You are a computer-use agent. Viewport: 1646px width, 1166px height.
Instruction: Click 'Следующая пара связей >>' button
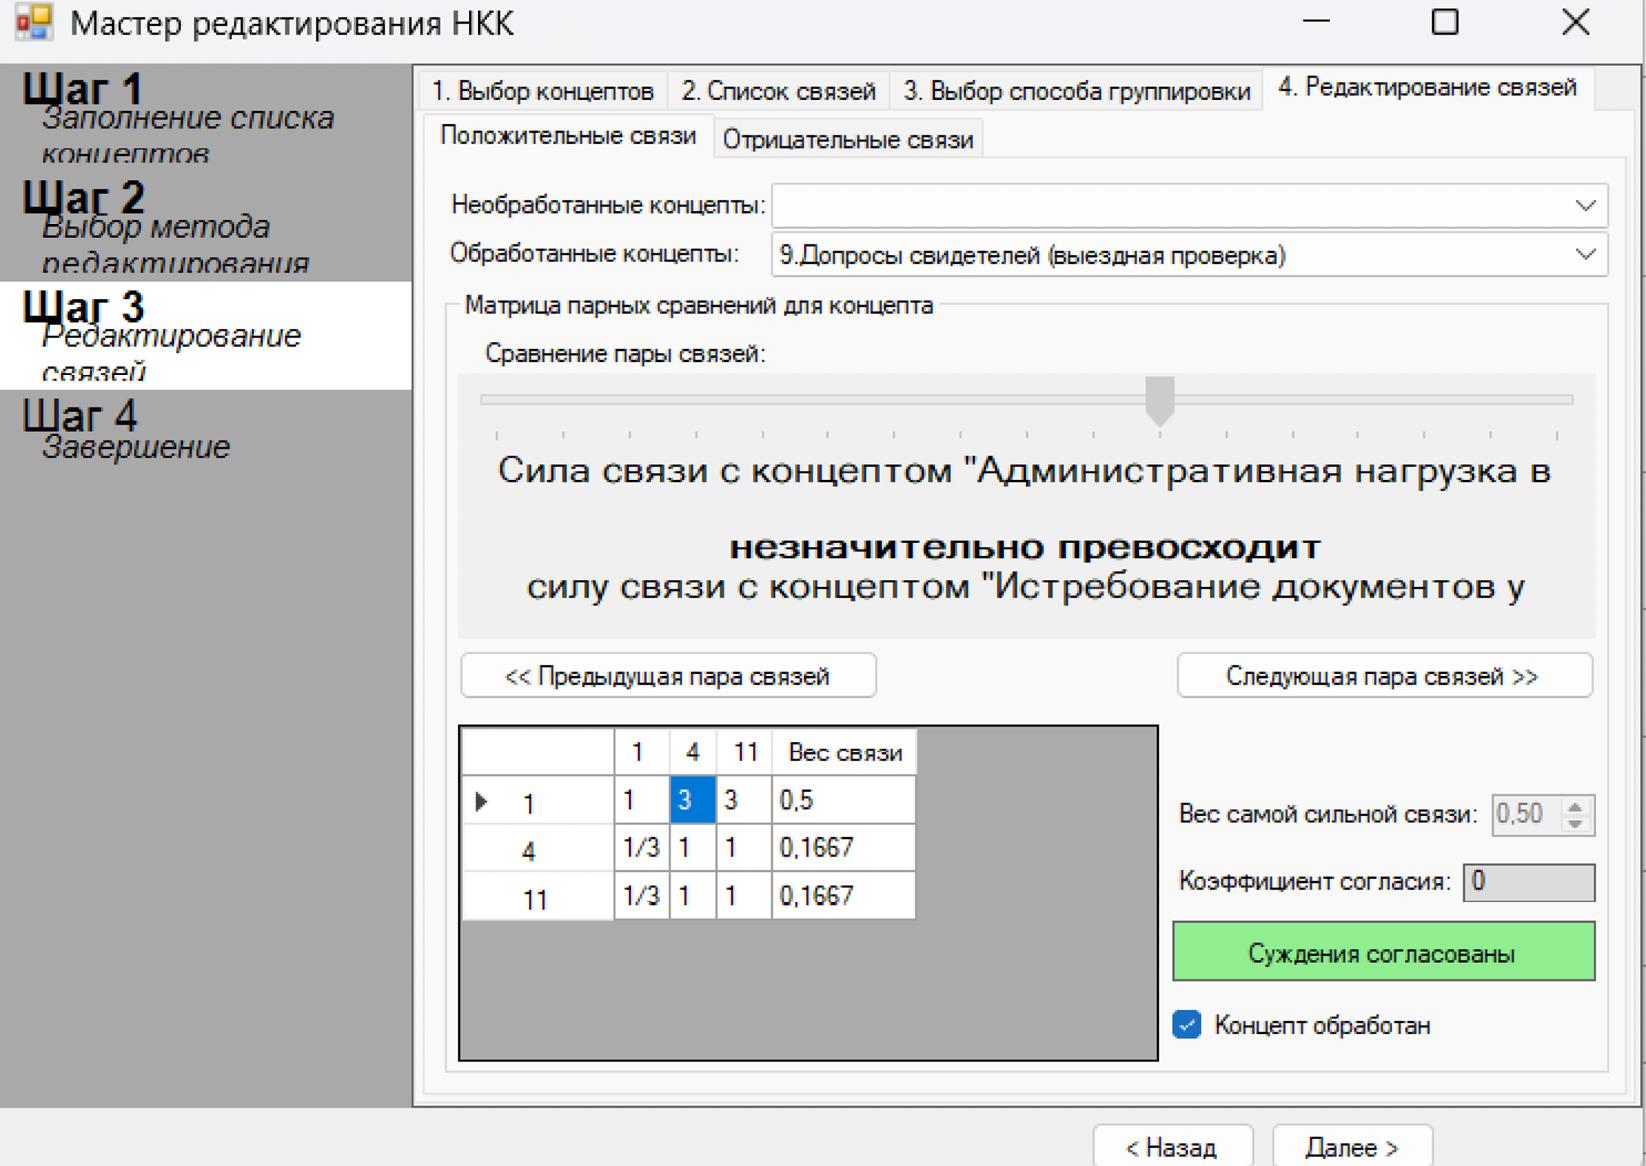click(x=1383, y=676)
